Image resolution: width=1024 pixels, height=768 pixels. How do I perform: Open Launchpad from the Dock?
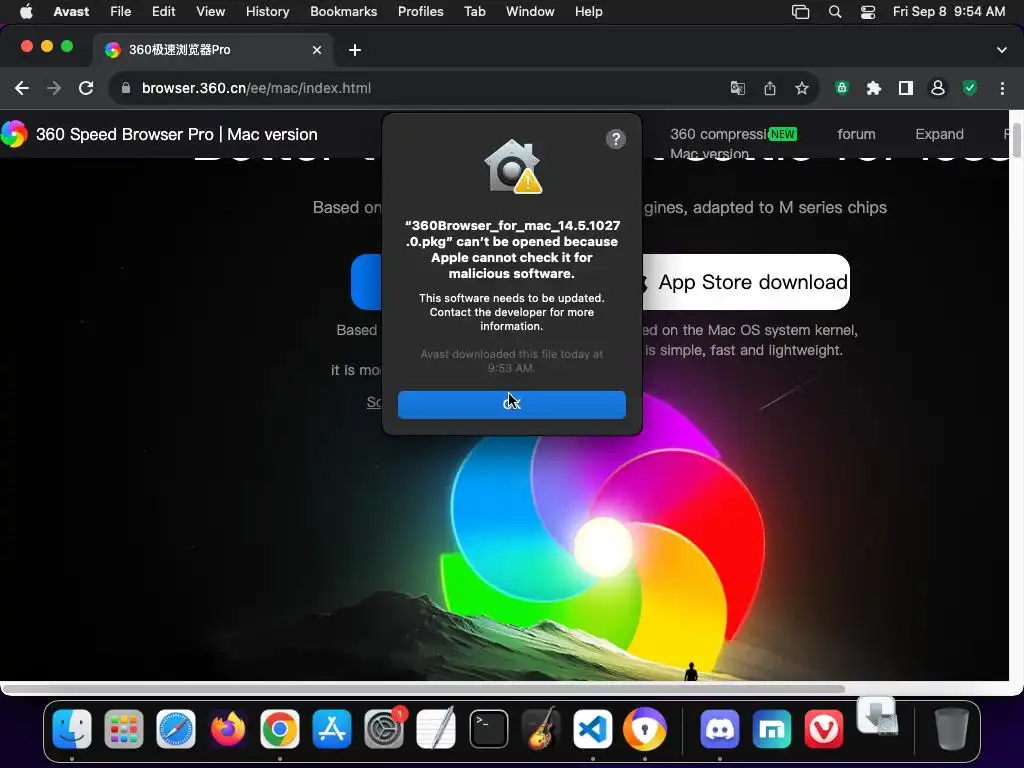coord(123,729)
